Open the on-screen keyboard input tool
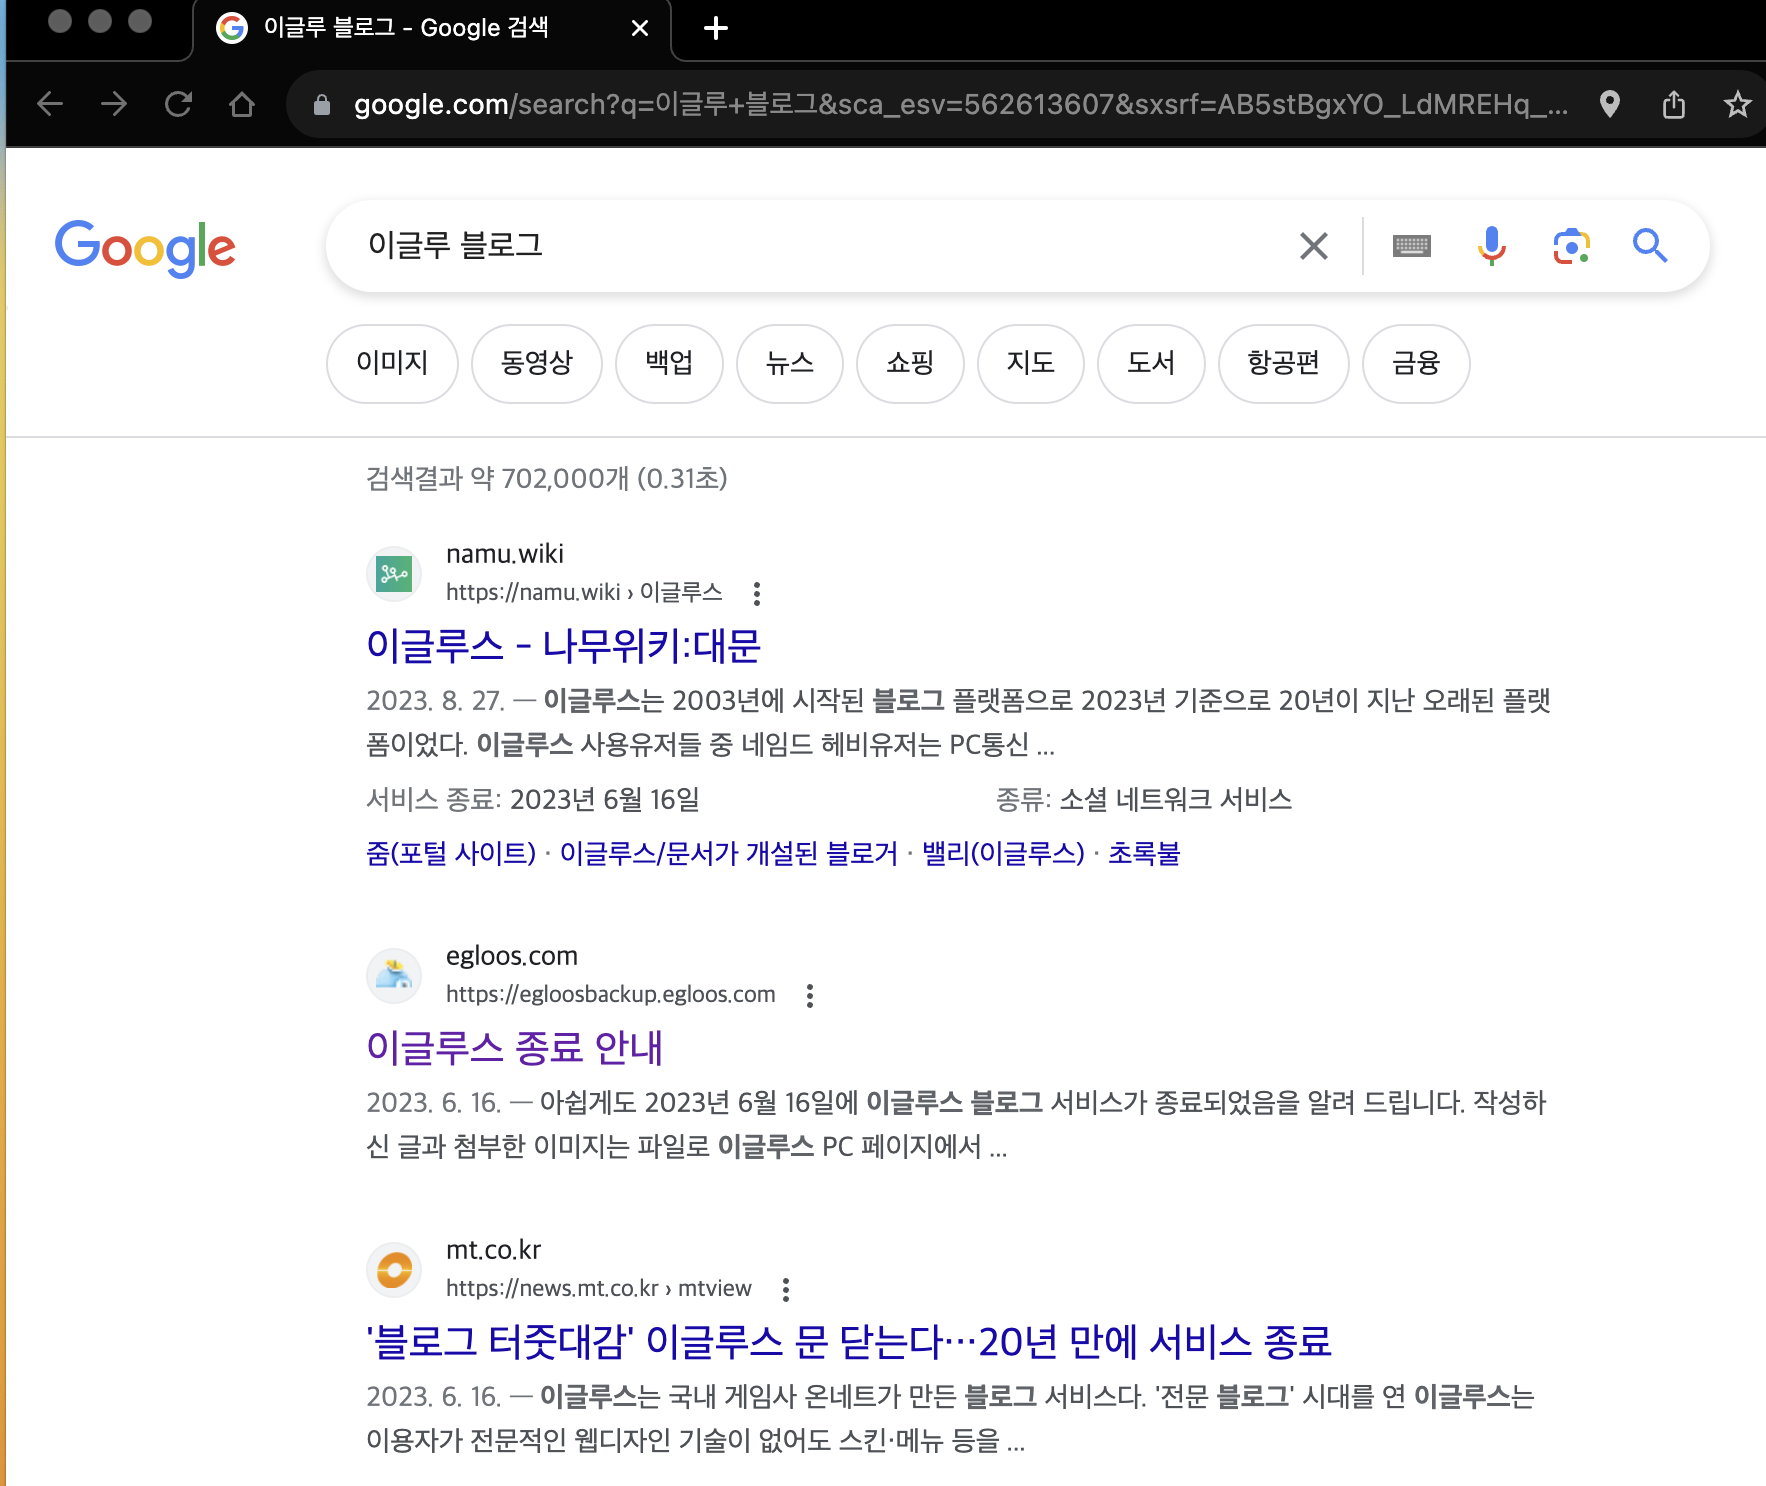The image size is (1766, 1486). [1412, 246]
